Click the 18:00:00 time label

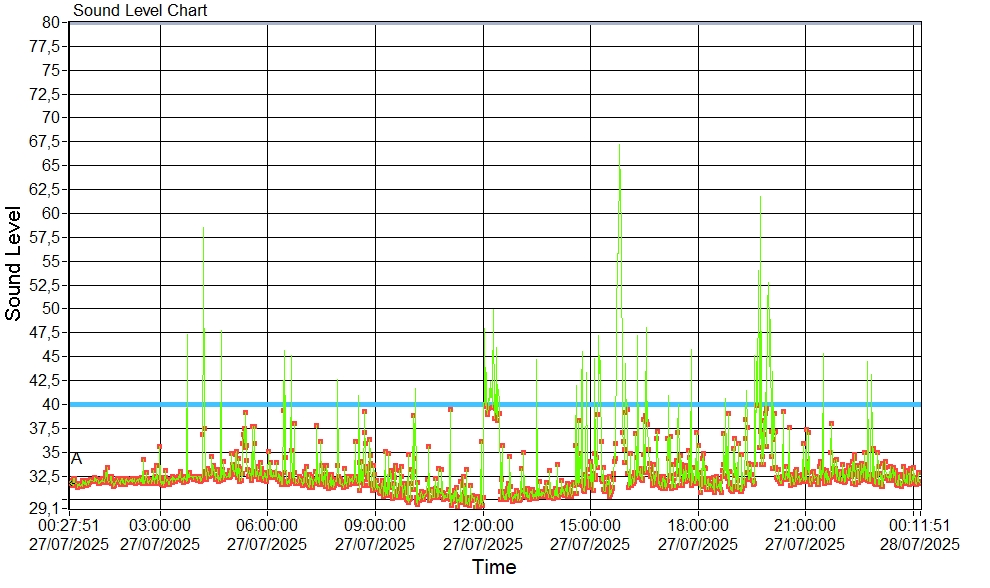[698, 524]
